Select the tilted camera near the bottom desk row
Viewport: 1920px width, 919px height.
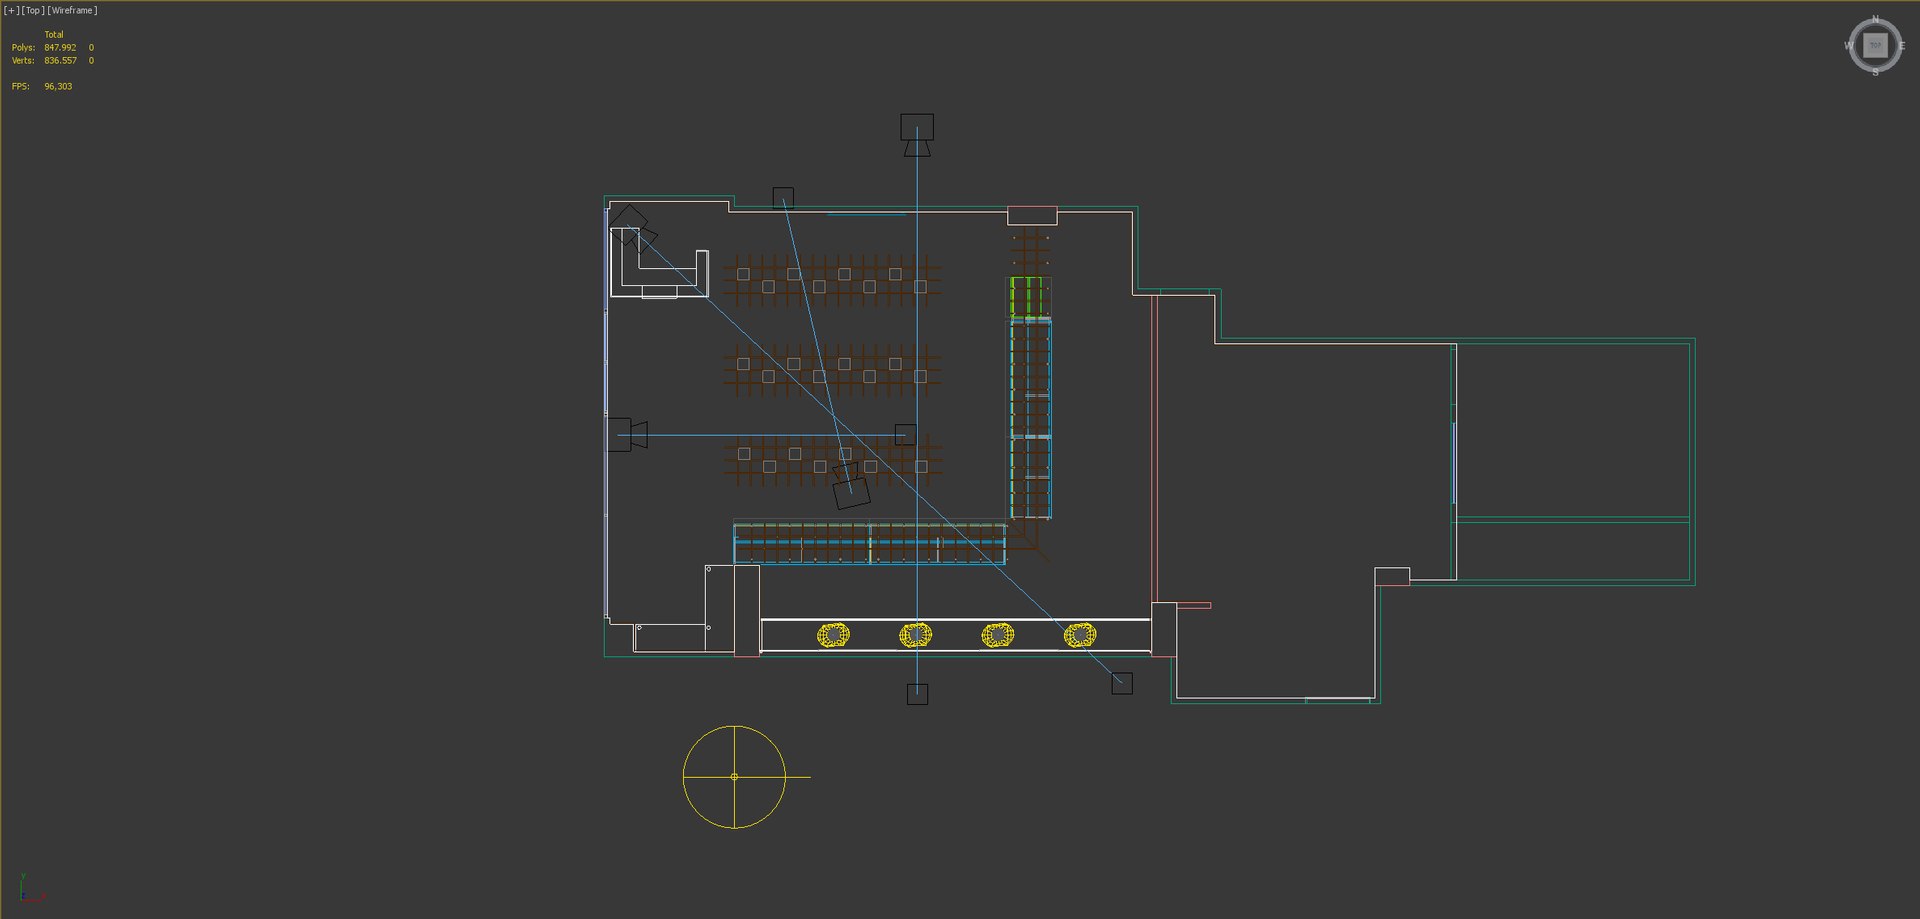point(850,486)
